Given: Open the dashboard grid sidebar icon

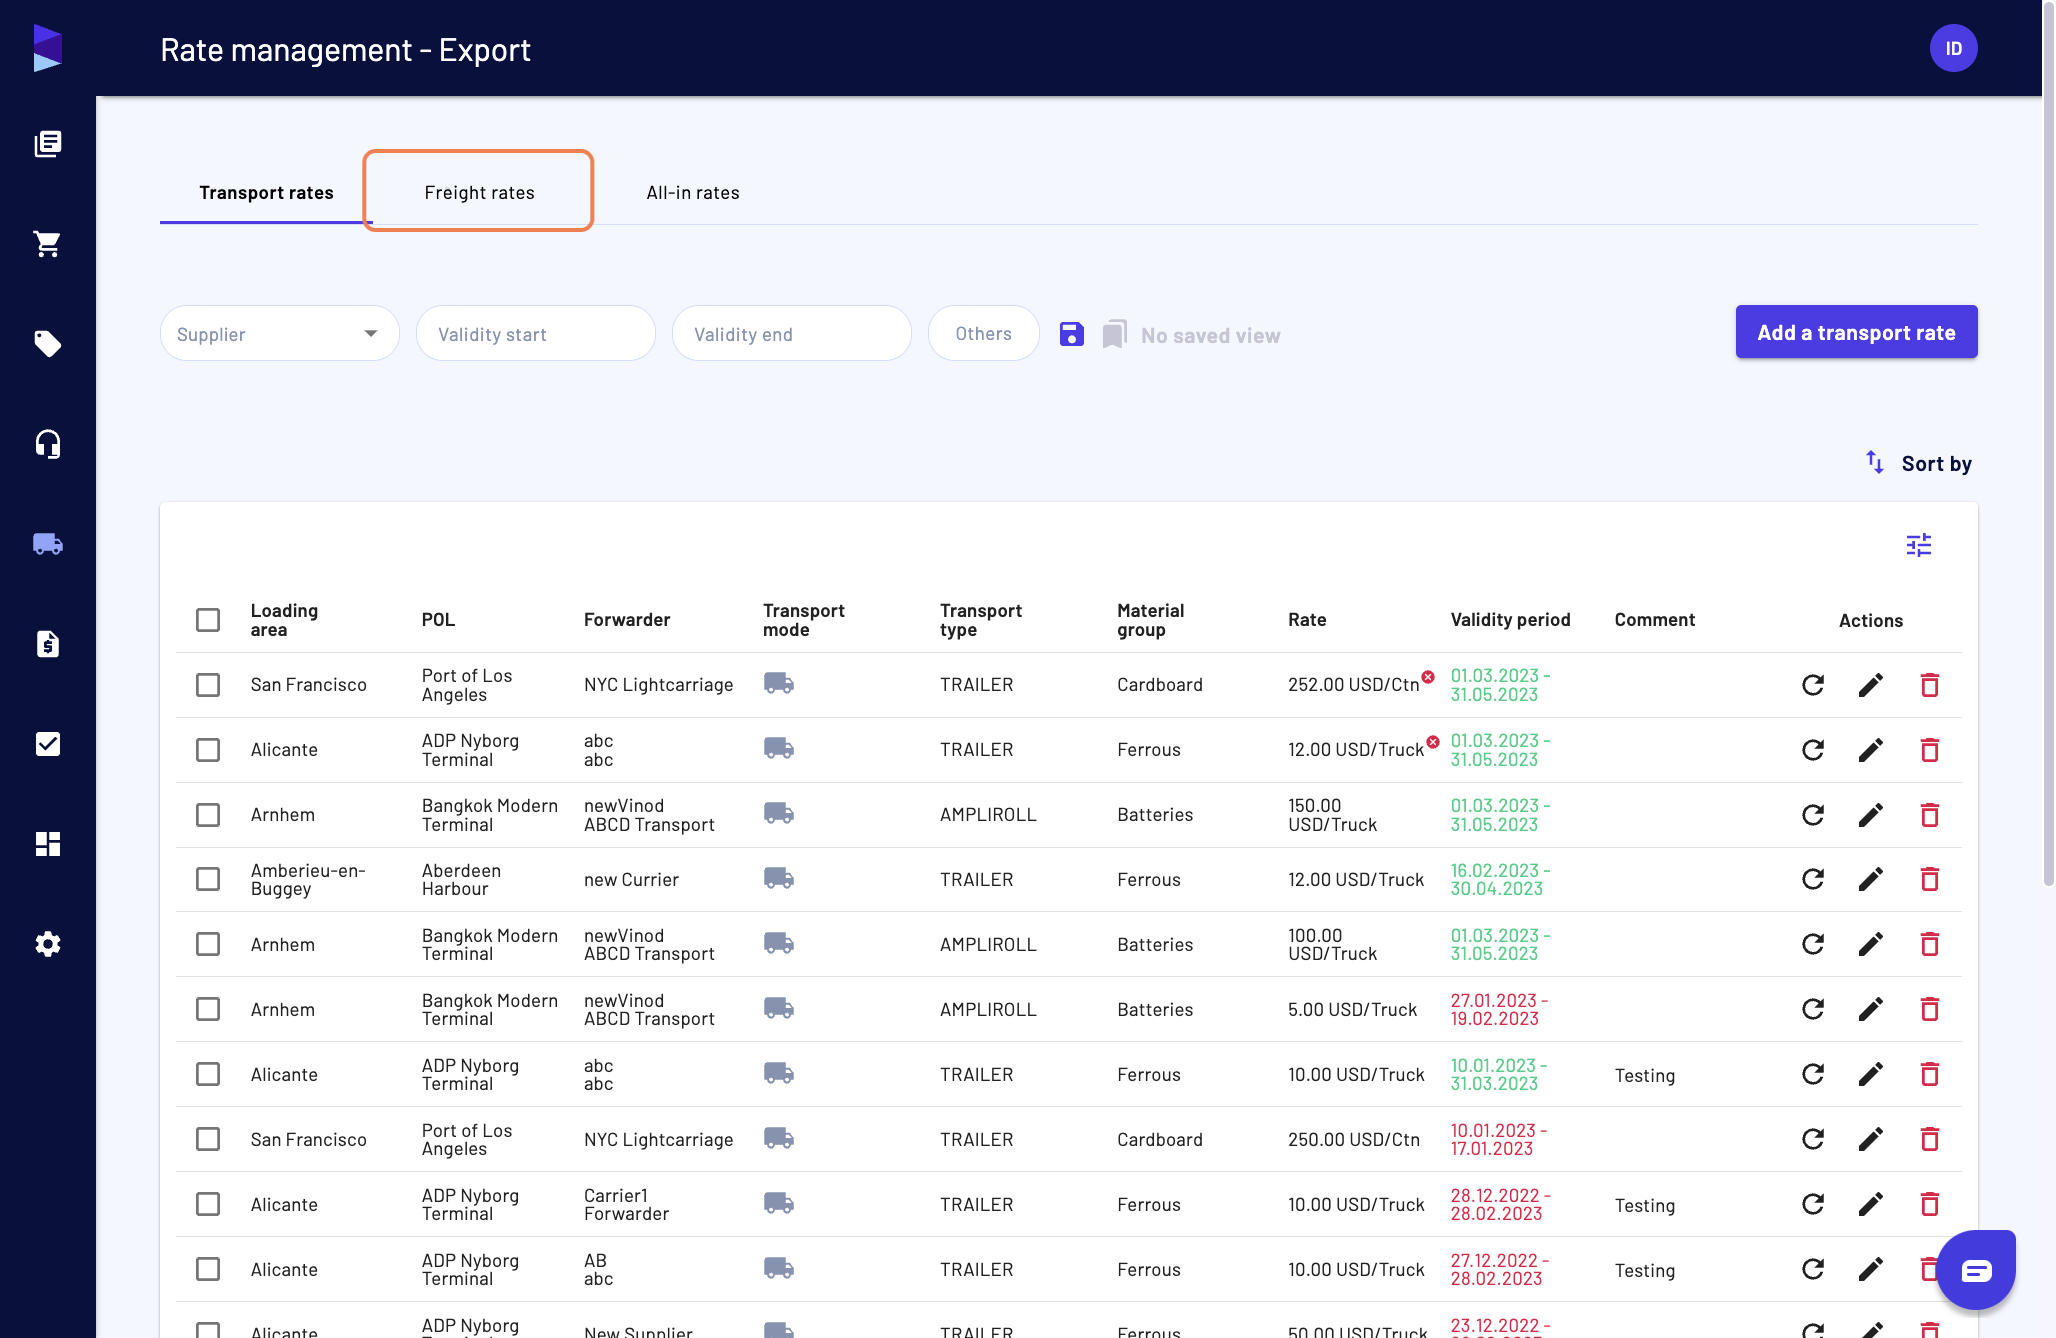Looking at the screenshot, I should [48, 844].
